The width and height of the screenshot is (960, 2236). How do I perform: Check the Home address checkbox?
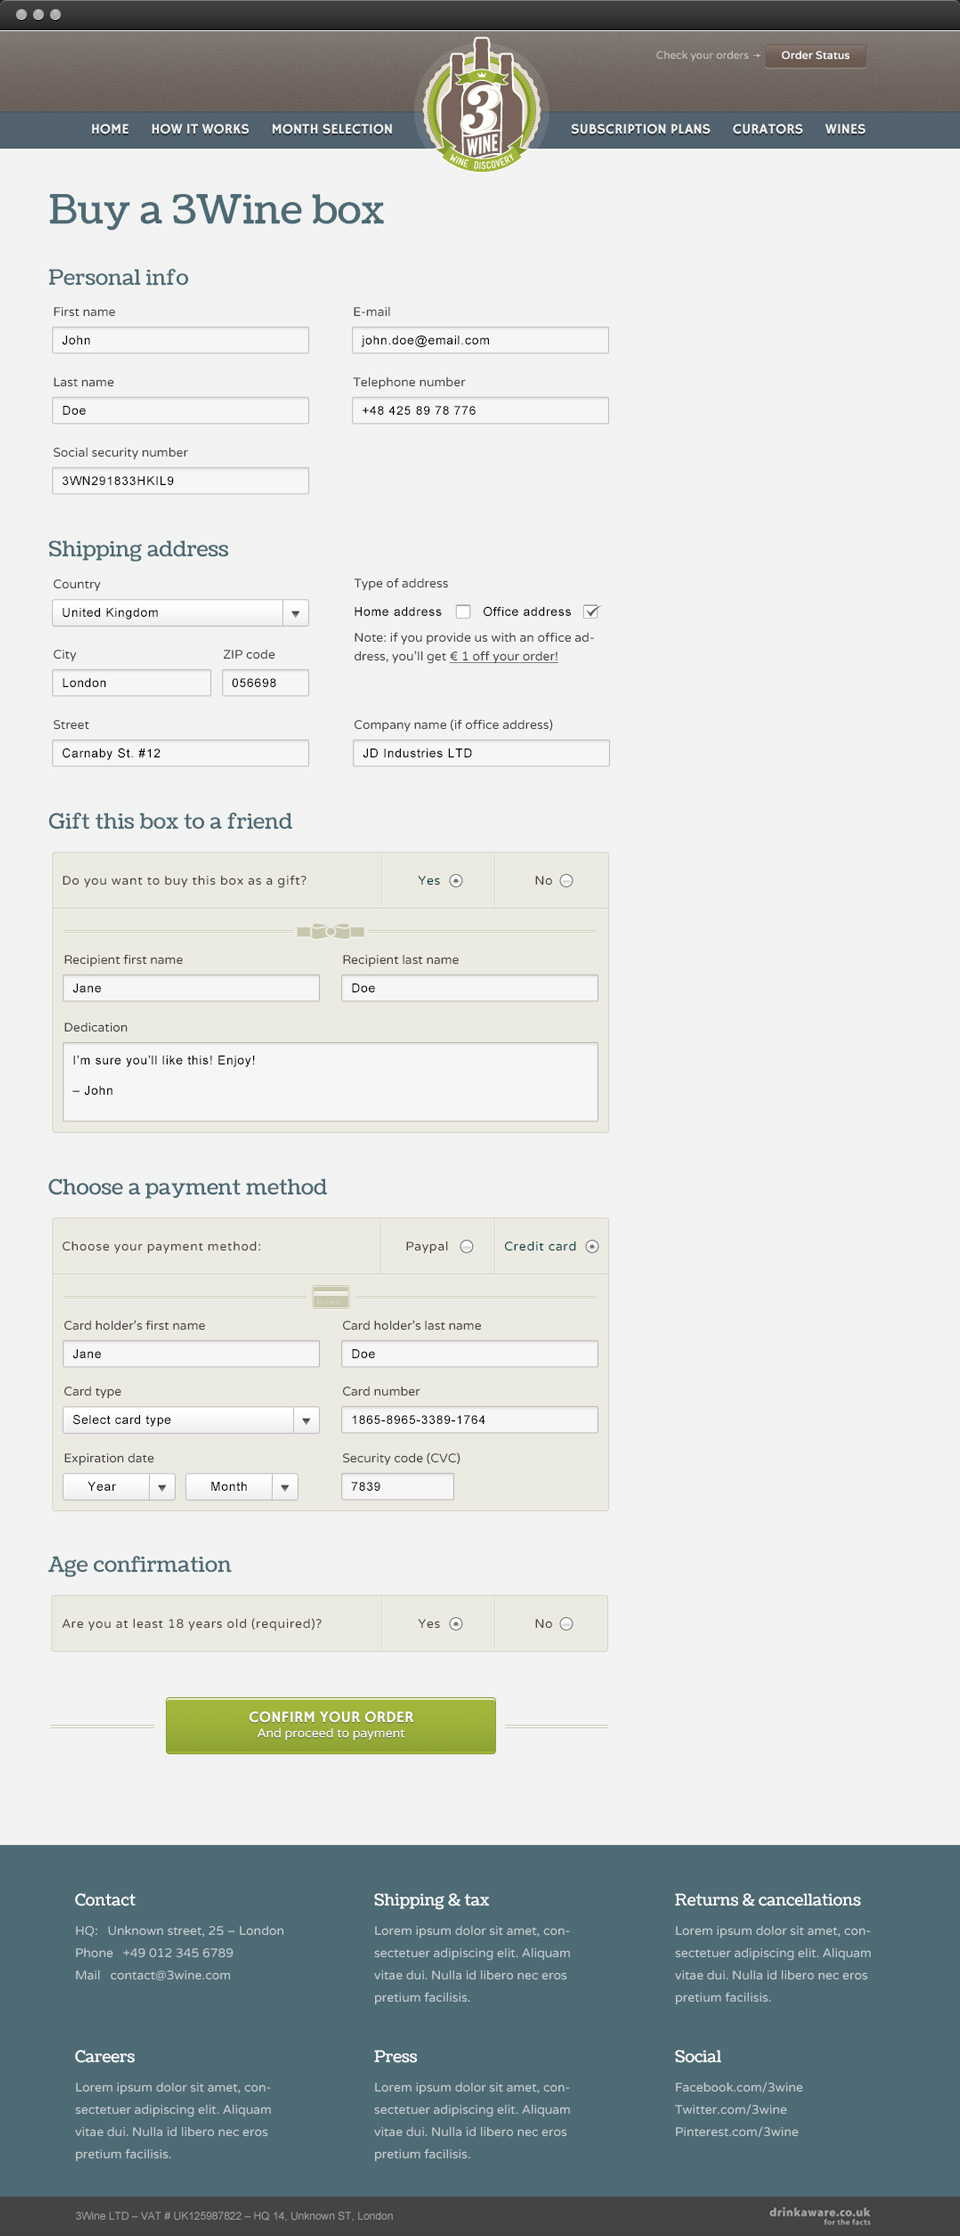tap(463, 611)
